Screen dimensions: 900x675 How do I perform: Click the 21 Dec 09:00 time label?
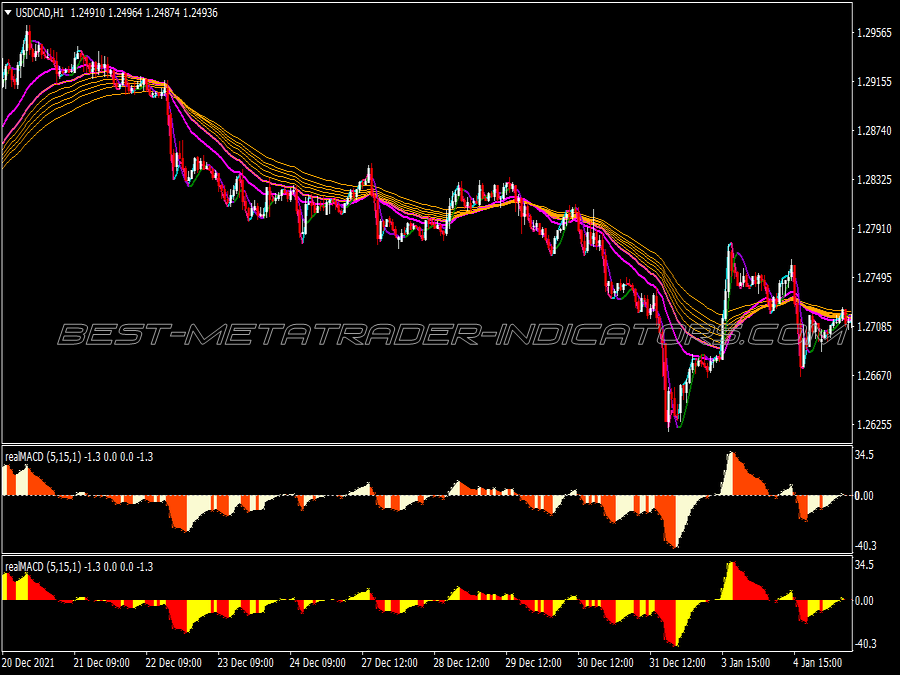coord(102,663)
